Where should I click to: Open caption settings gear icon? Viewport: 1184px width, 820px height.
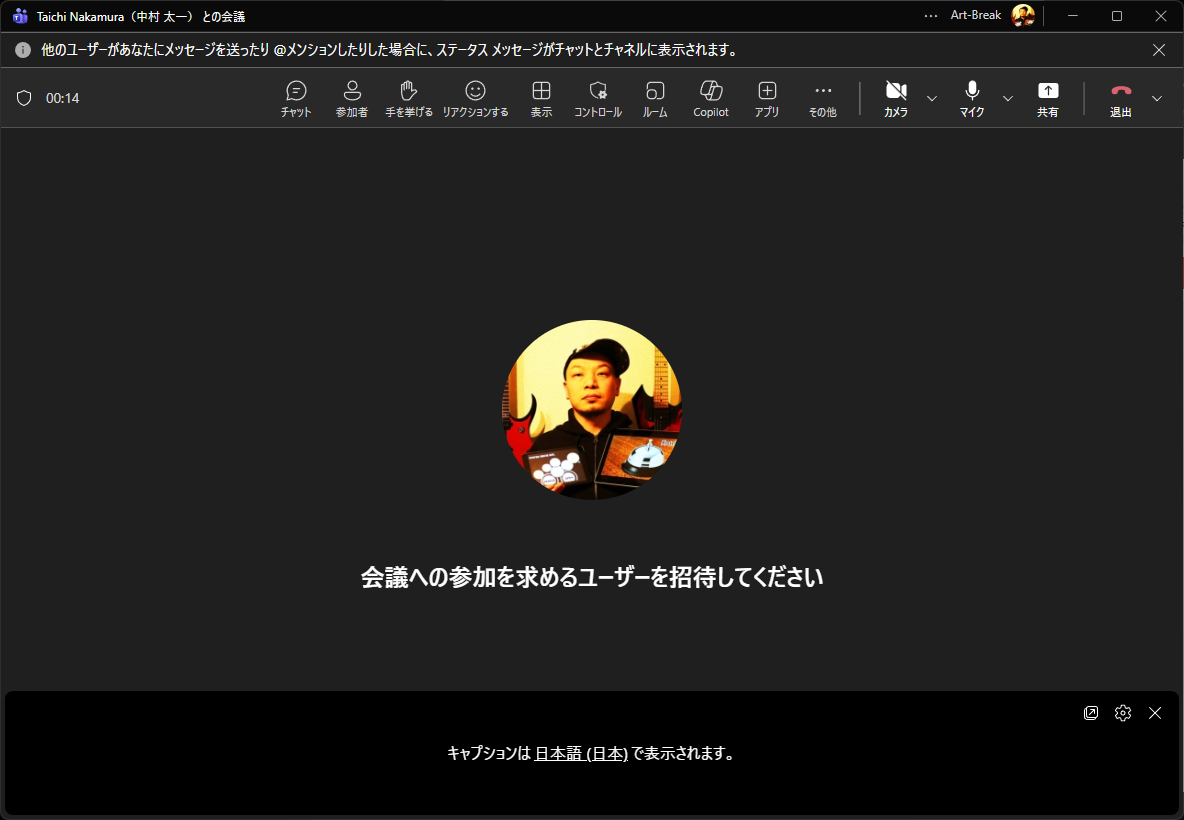coord(1123,713)
